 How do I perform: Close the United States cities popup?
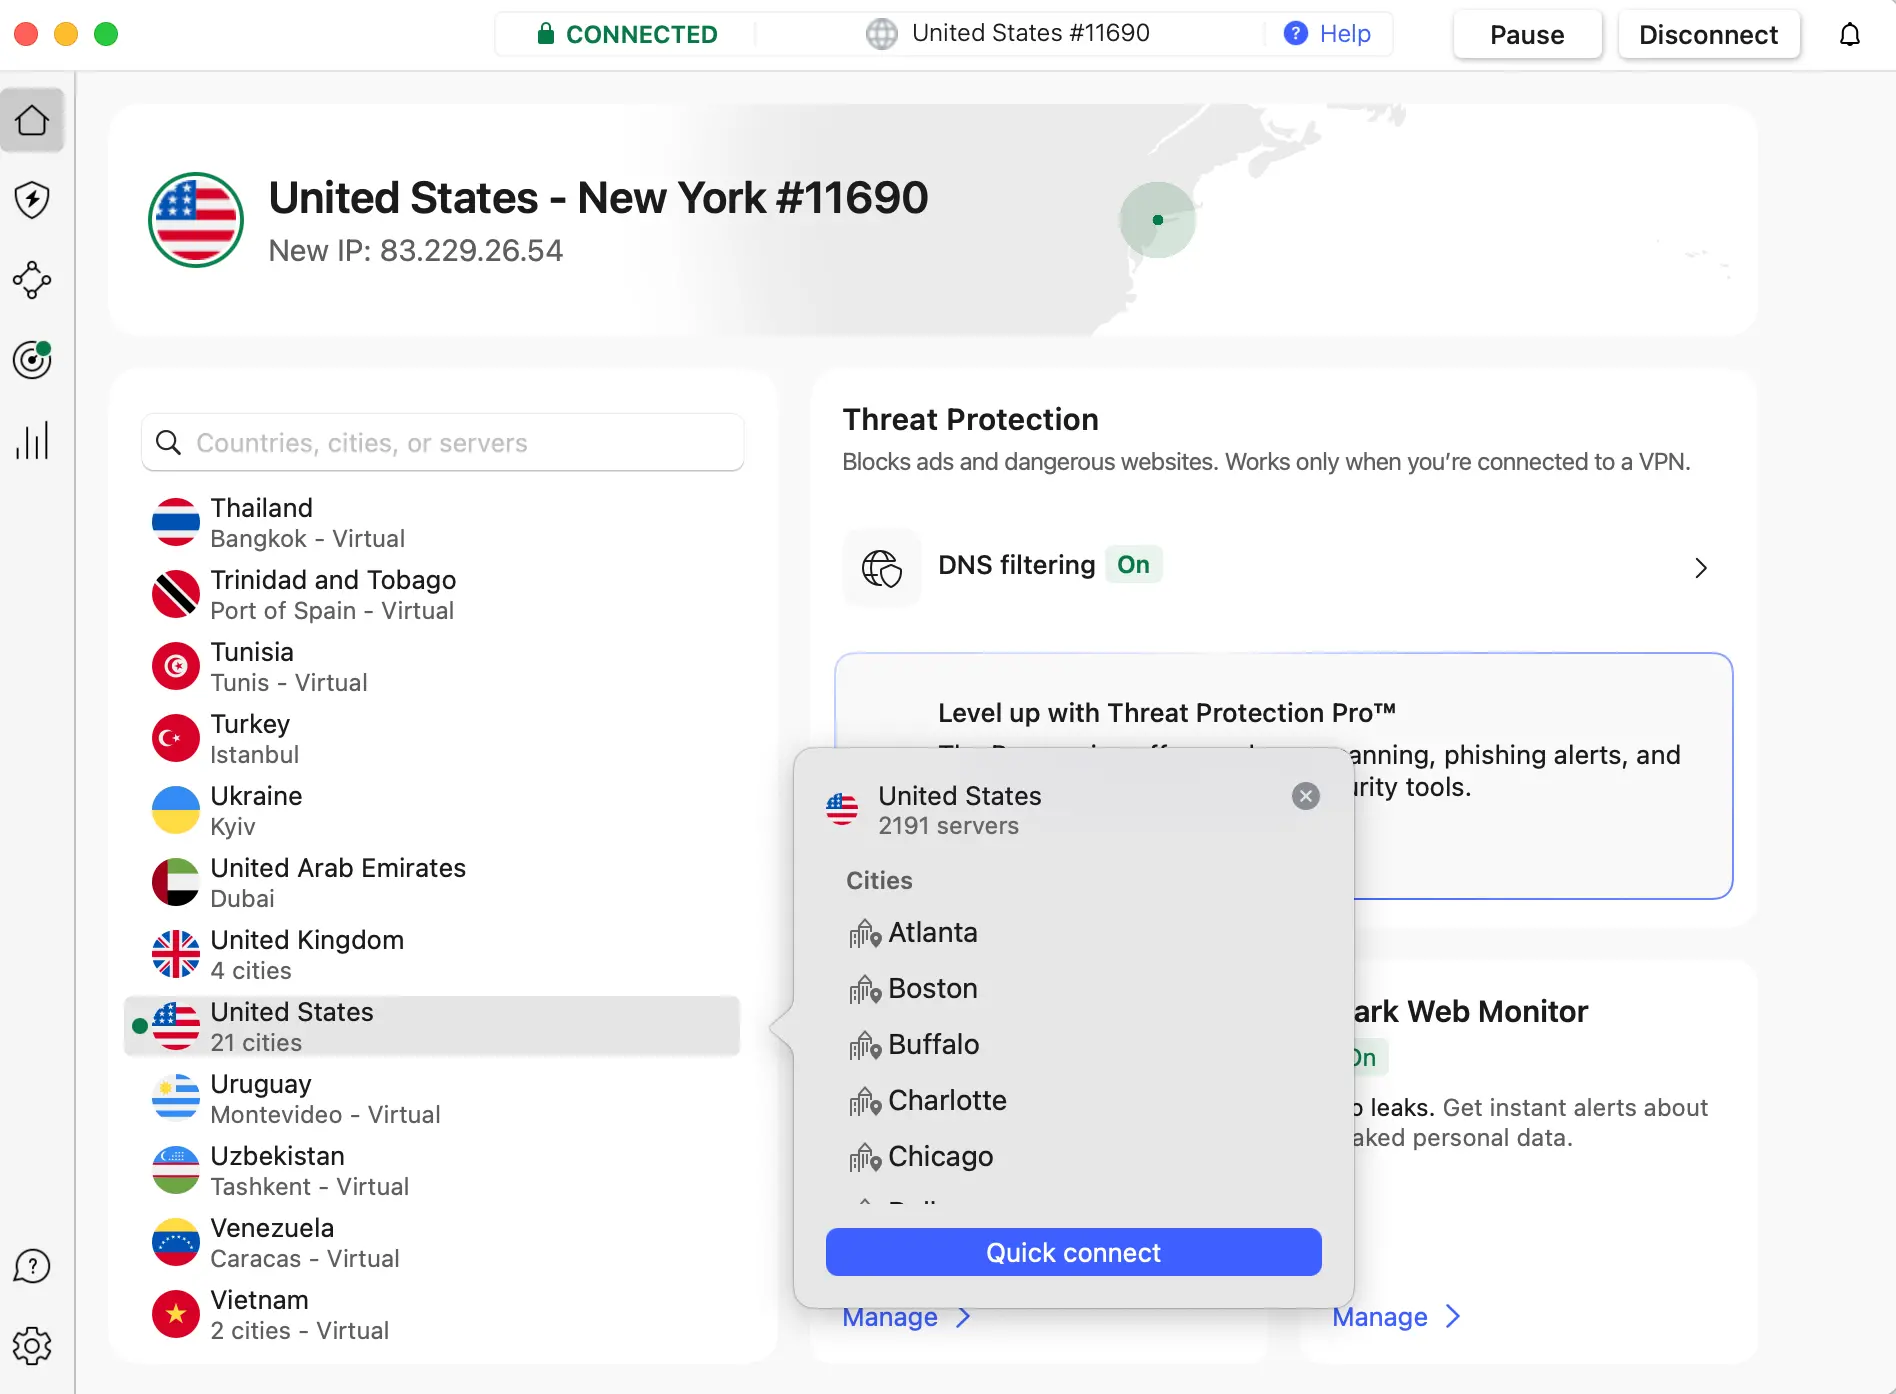[x=1306, y=796]
